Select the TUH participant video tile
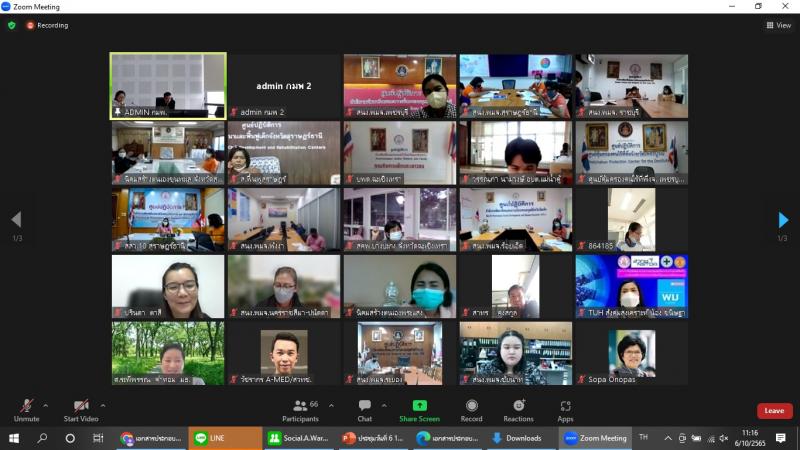The height and width of the screenshot is (450, 800). [x=632, y=287]
